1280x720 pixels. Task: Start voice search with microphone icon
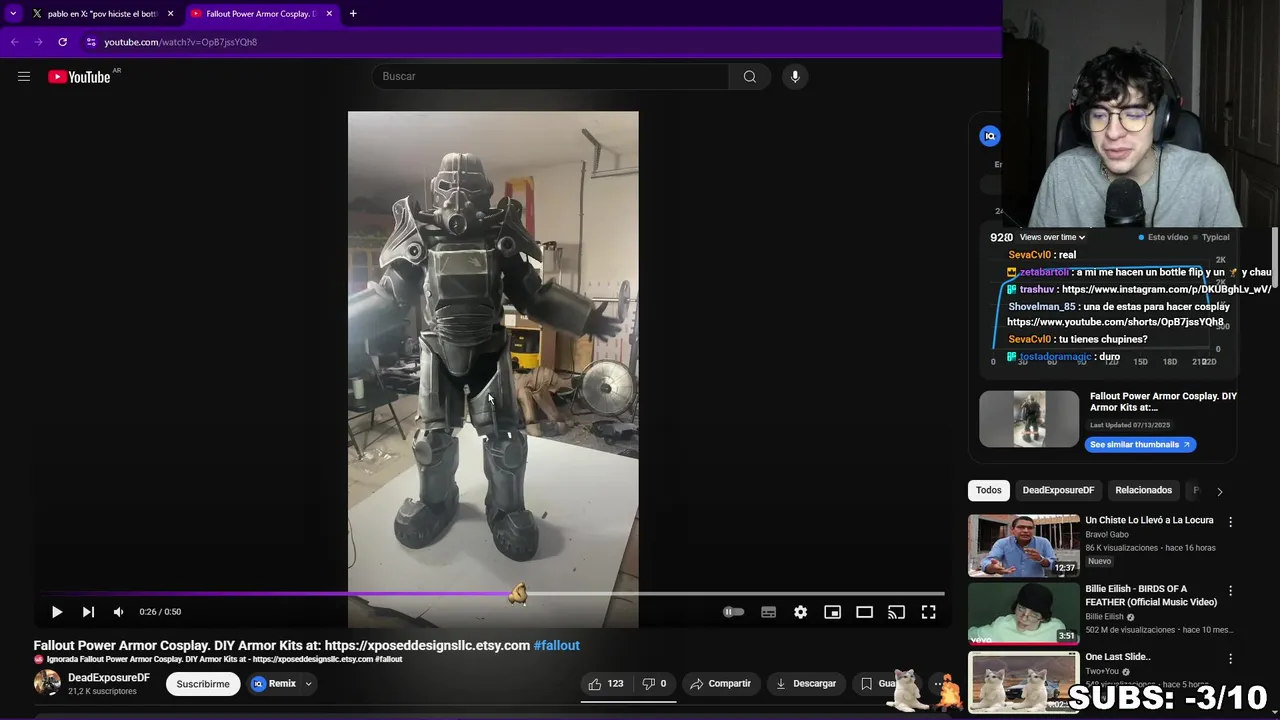(795, 76)
